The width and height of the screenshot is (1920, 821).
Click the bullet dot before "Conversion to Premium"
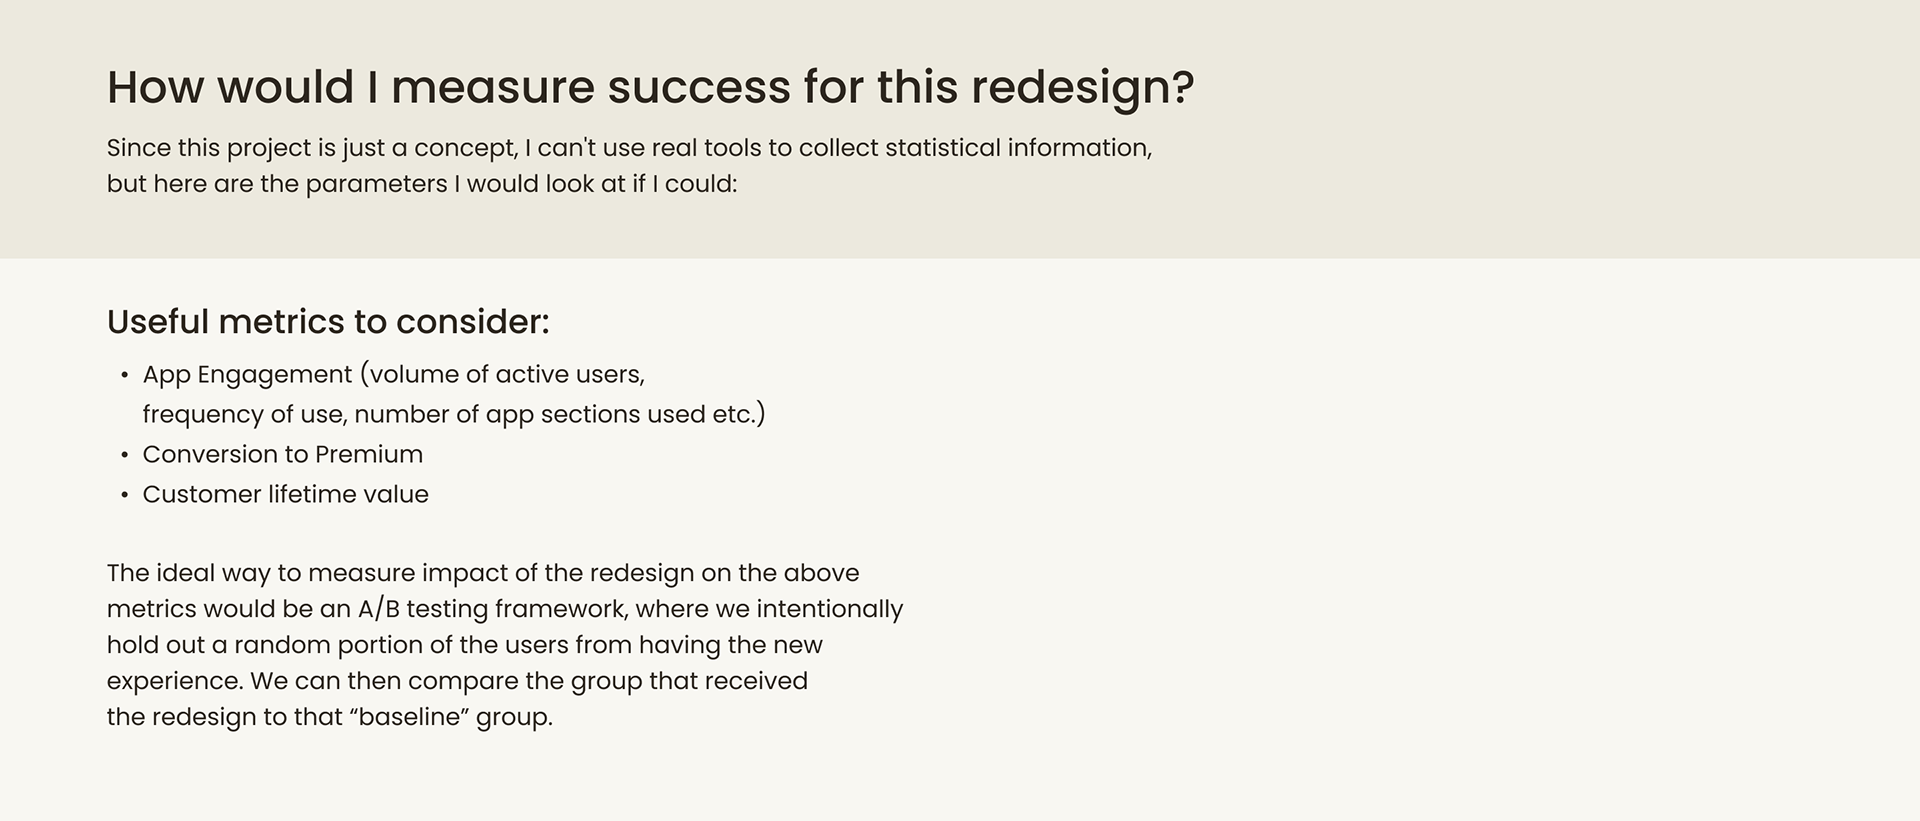tap(125, 456)
